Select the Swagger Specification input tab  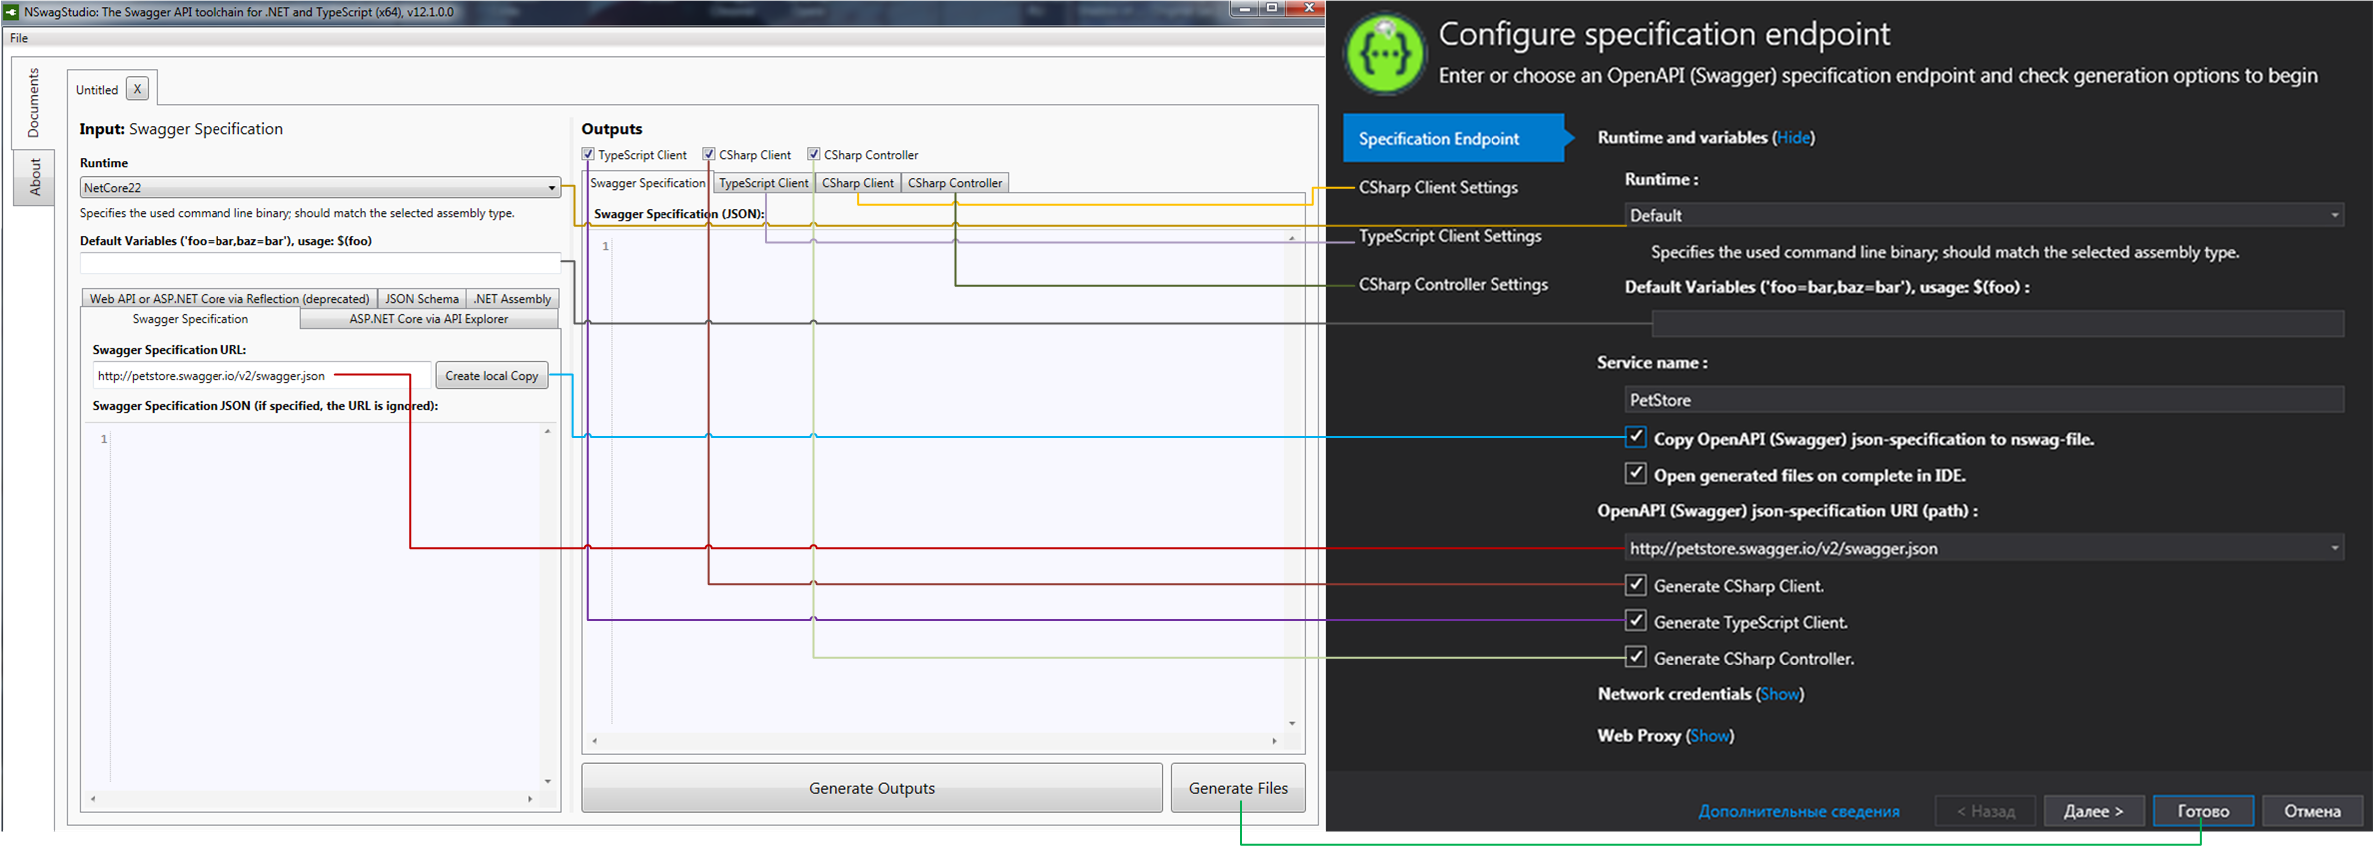(190, 319)
